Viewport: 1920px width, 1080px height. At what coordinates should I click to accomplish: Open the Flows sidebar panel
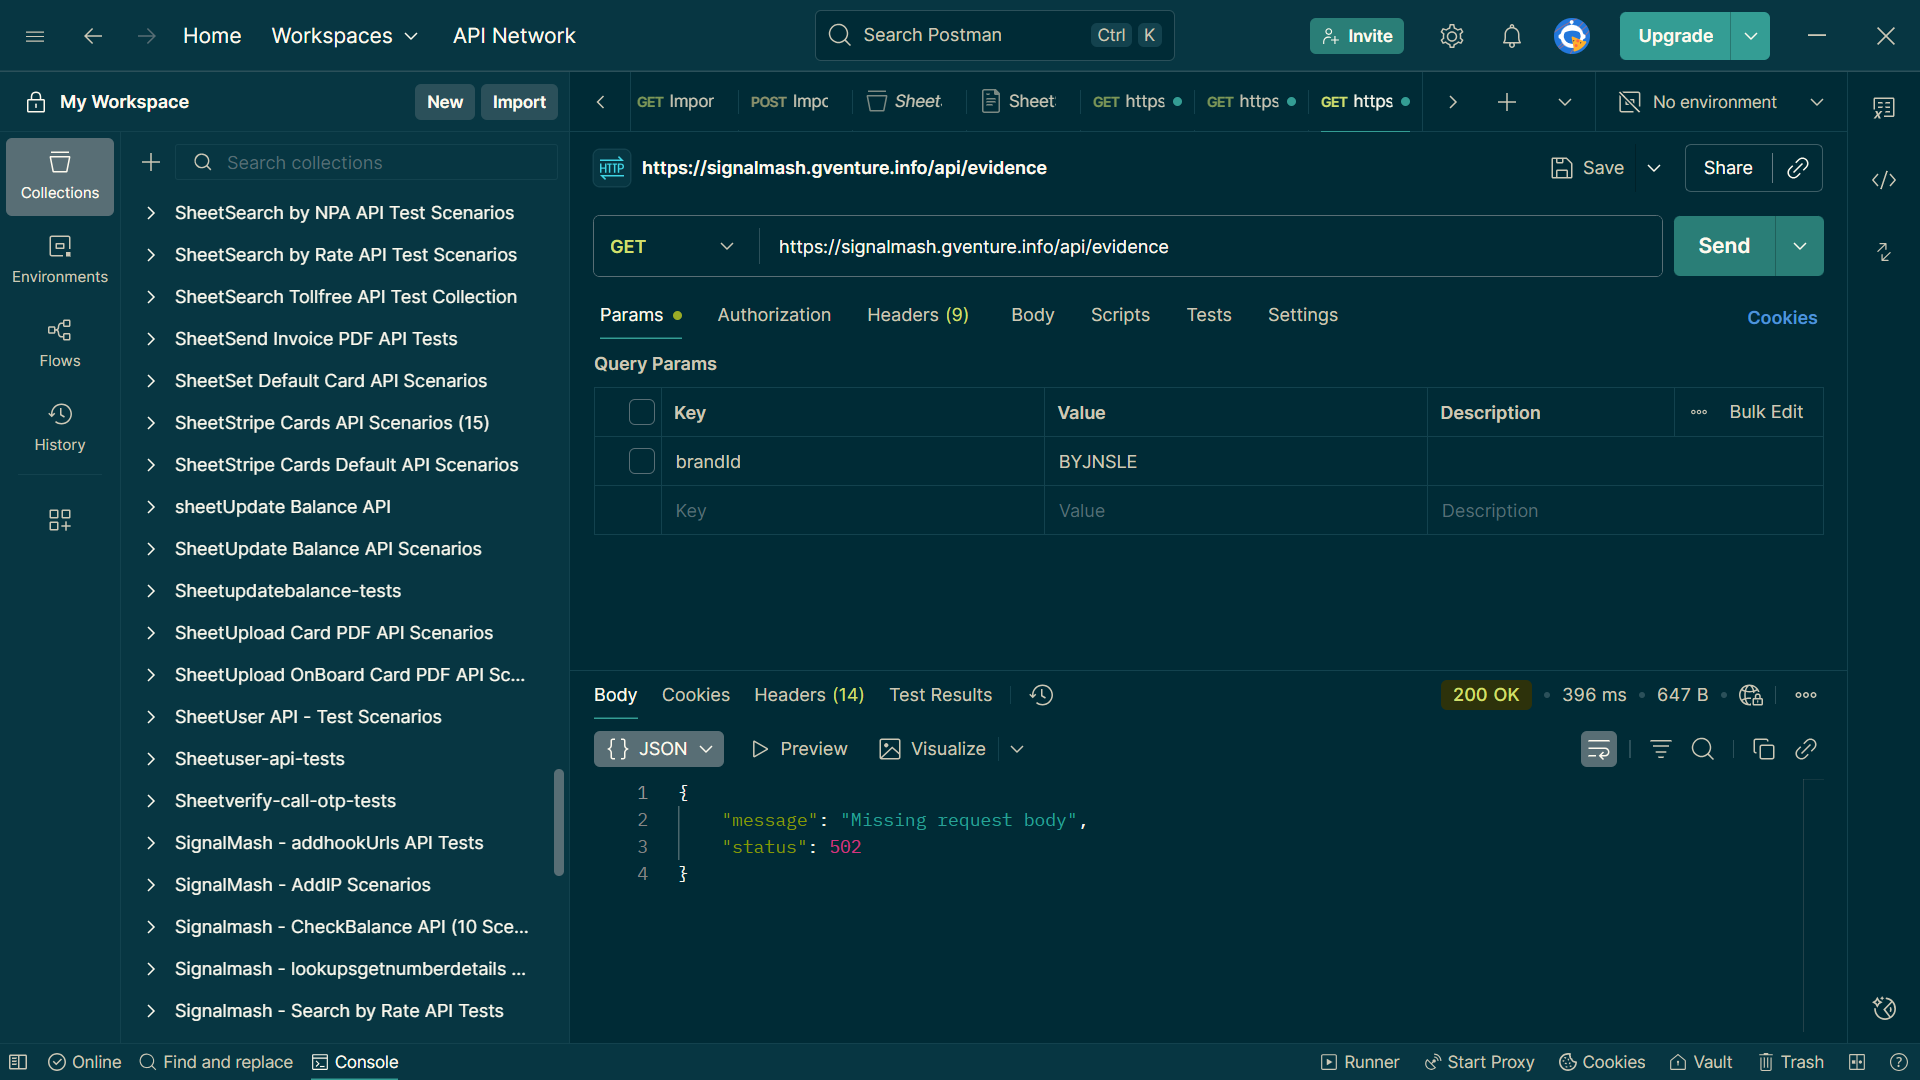click(x=60, y=343)
